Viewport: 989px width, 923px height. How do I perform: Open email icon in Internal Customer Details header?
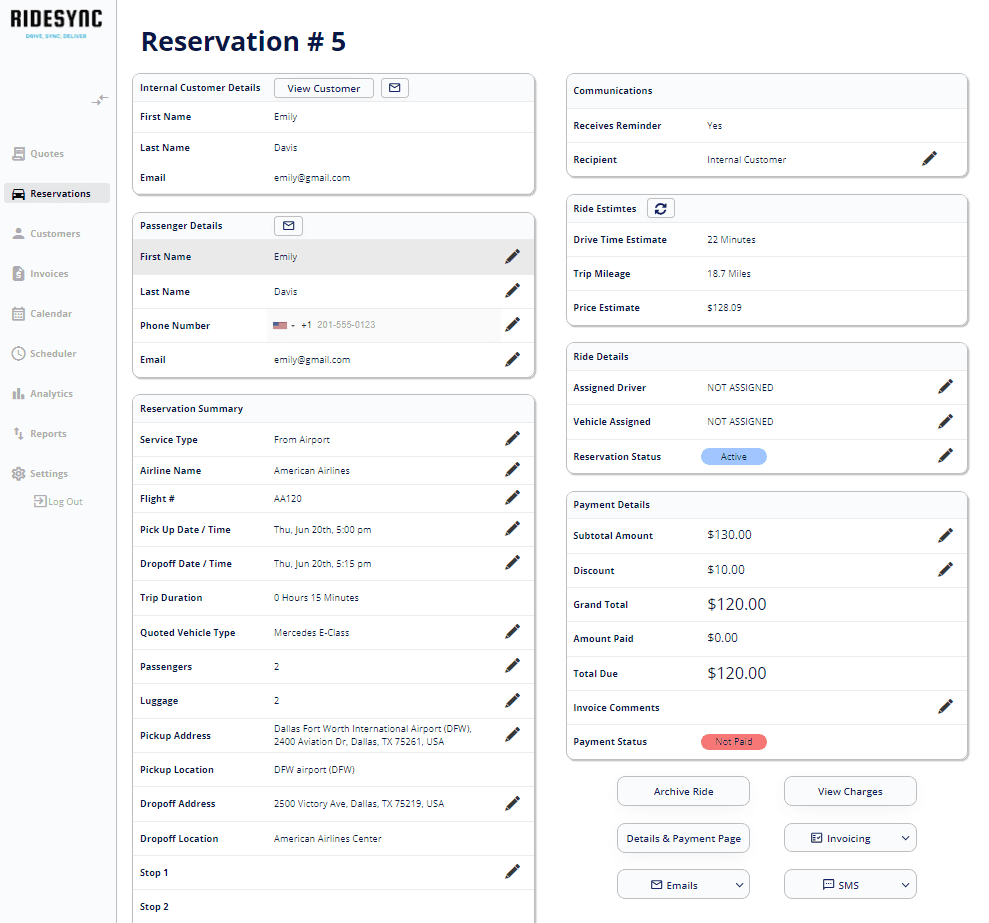point(394,87)
